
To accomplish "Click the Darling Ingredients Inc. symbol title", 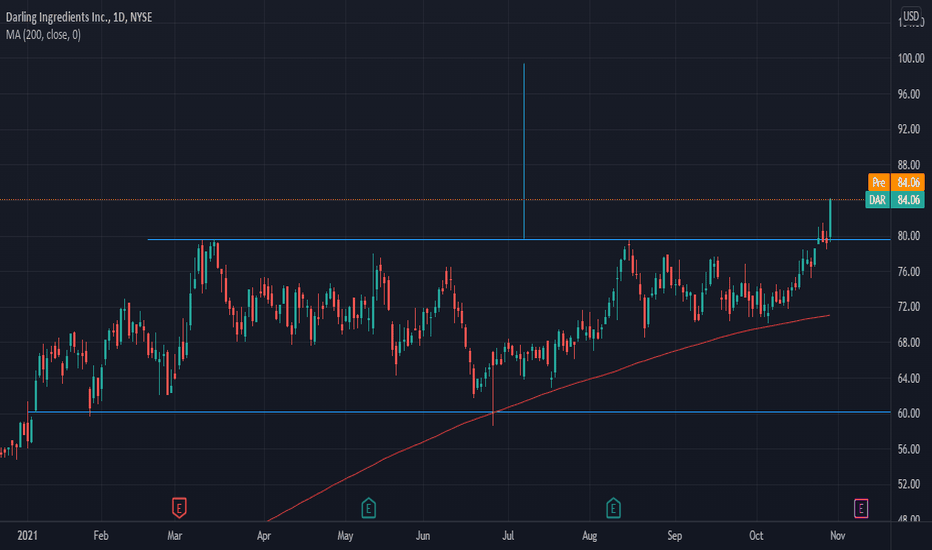I will pos(79,17).
